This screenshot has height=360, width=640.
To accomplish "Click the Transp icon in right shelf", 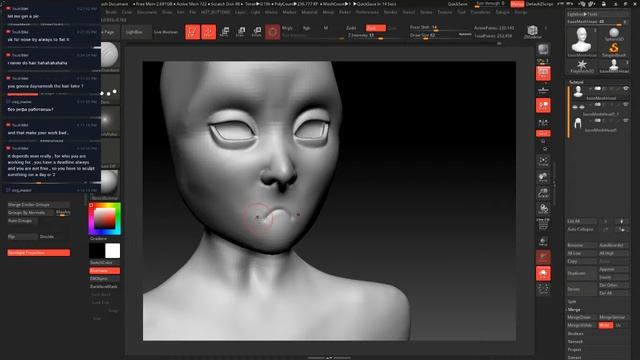I will click(x=543, y=241).
